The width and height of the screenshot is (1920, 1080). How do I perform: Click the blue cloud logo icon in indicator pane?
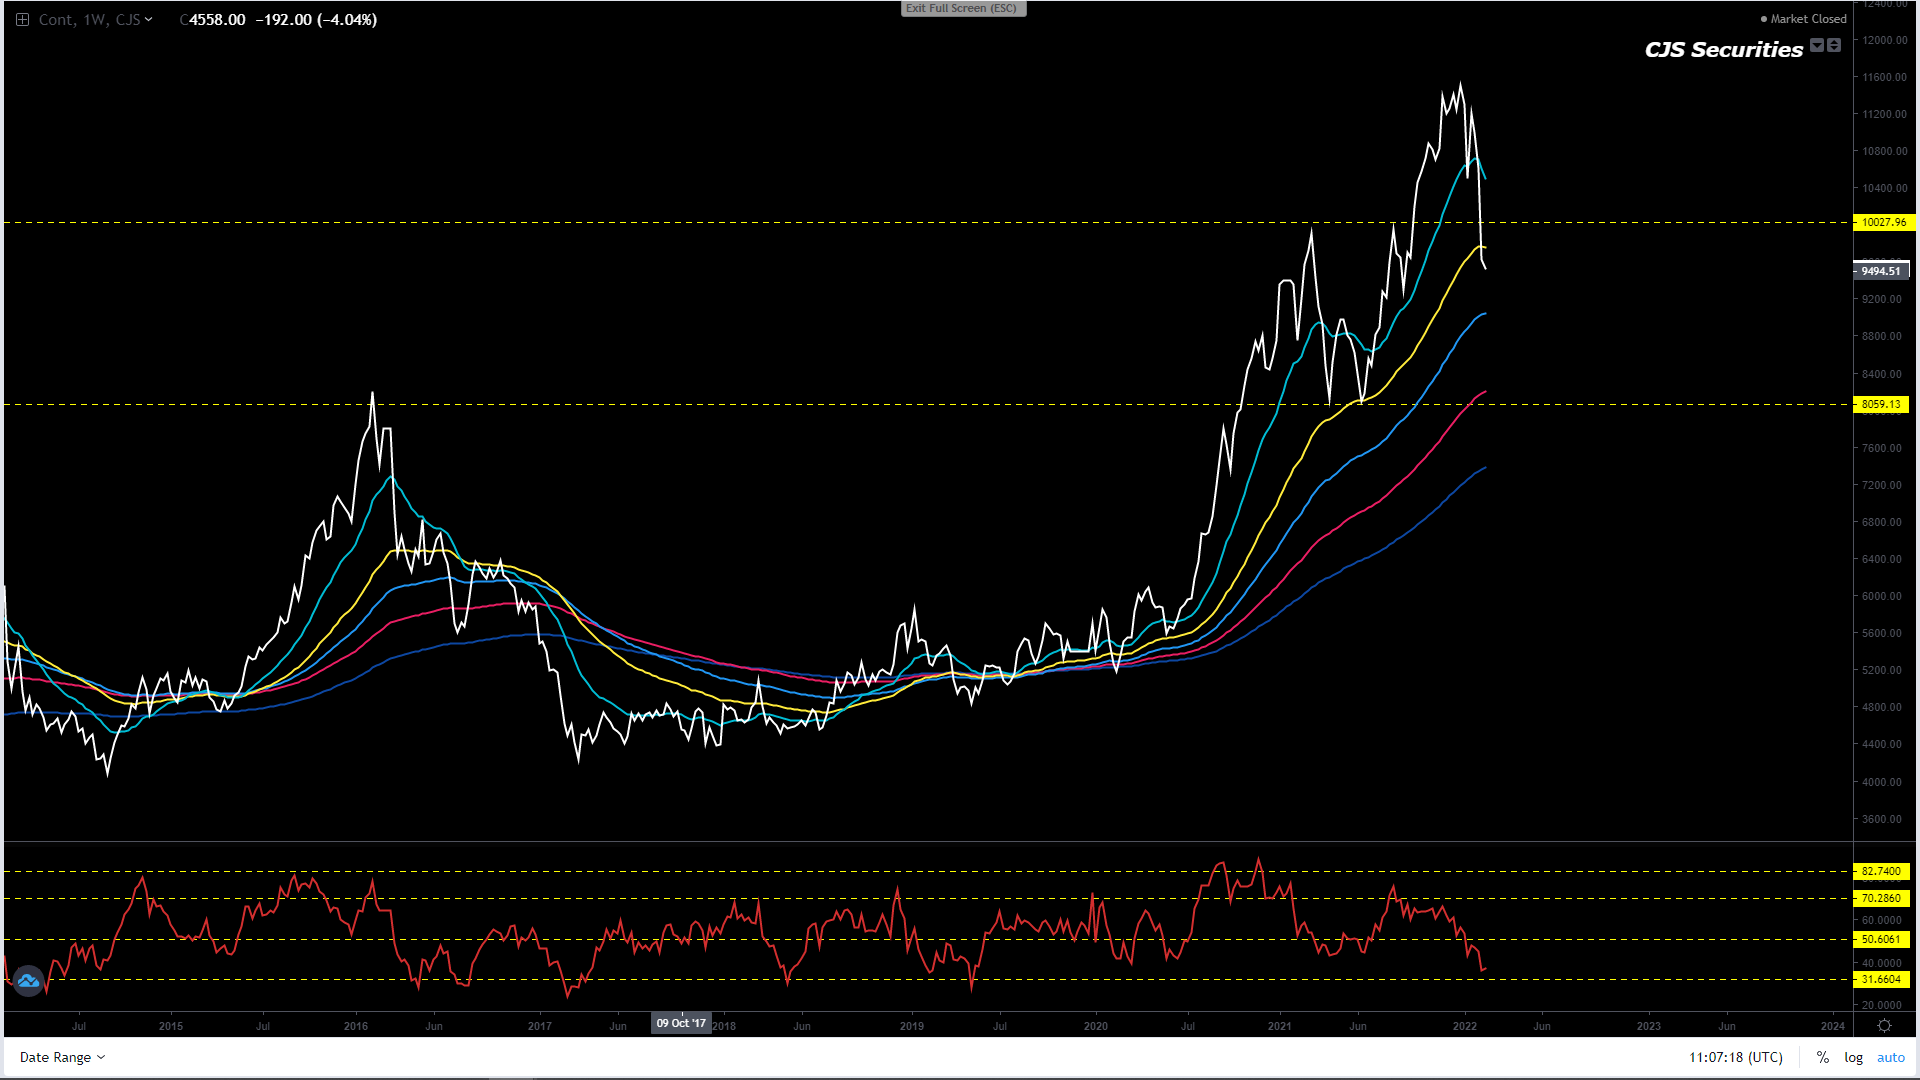[28, 981]
